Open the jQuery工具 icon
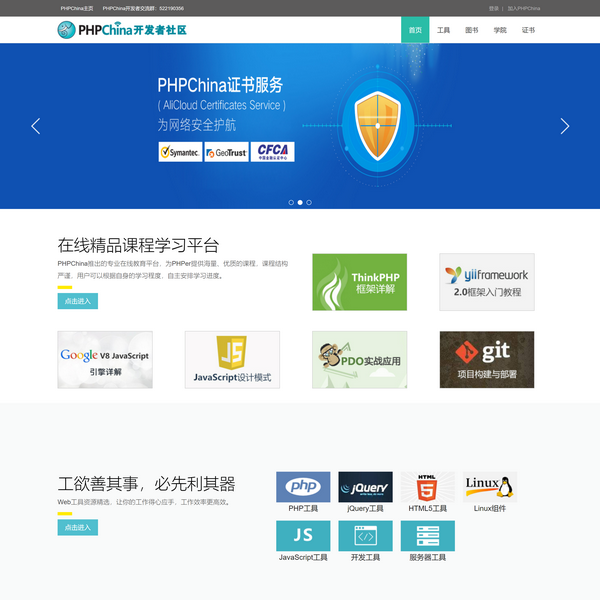Image resolution: width=600 pixels, height=600 pixels. point(365,487)
